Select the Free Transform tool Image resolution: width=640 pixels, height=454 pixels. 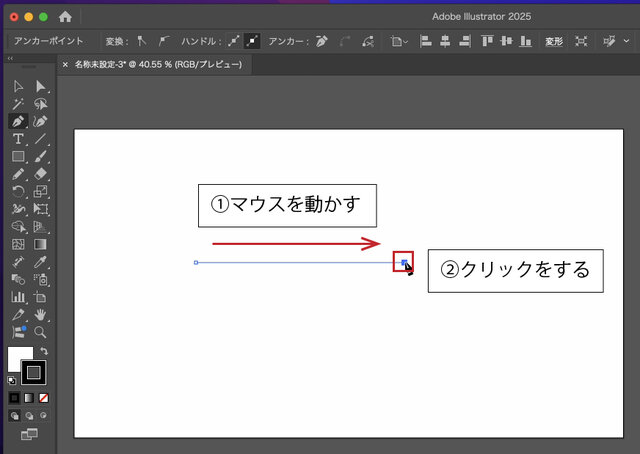coord(40,209)
